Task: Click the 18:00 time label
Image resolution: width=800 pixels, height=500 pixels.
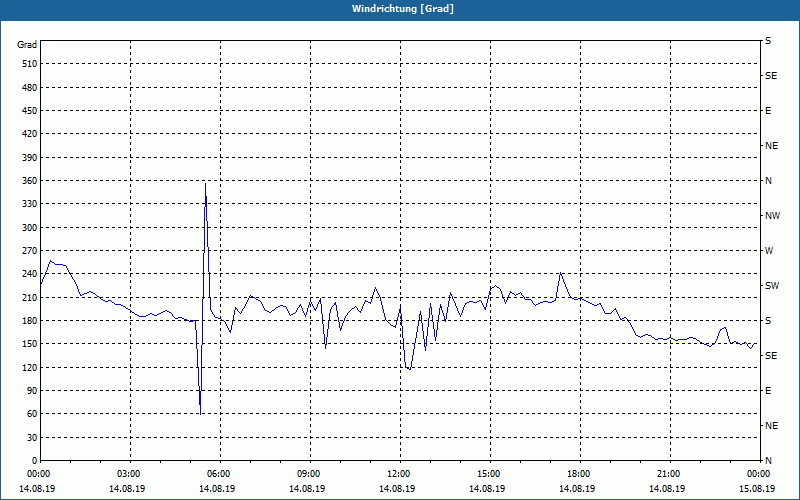Action: [x=578, y=474]
